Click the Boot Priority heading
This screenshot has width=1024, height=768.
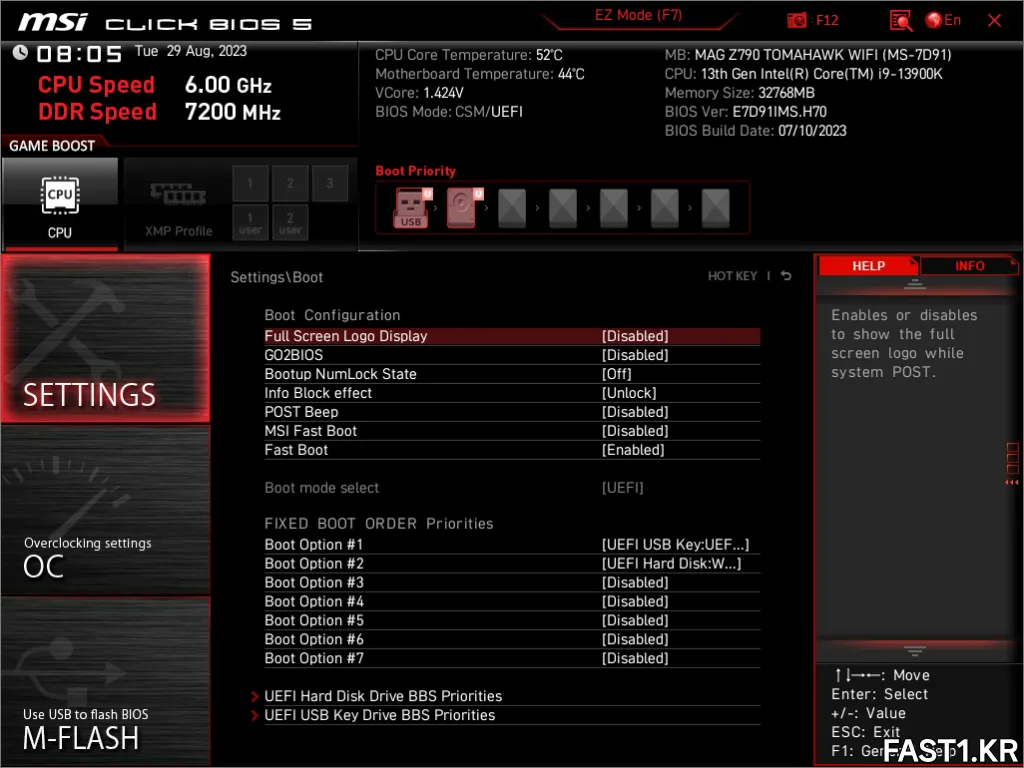tap(415, 171)
